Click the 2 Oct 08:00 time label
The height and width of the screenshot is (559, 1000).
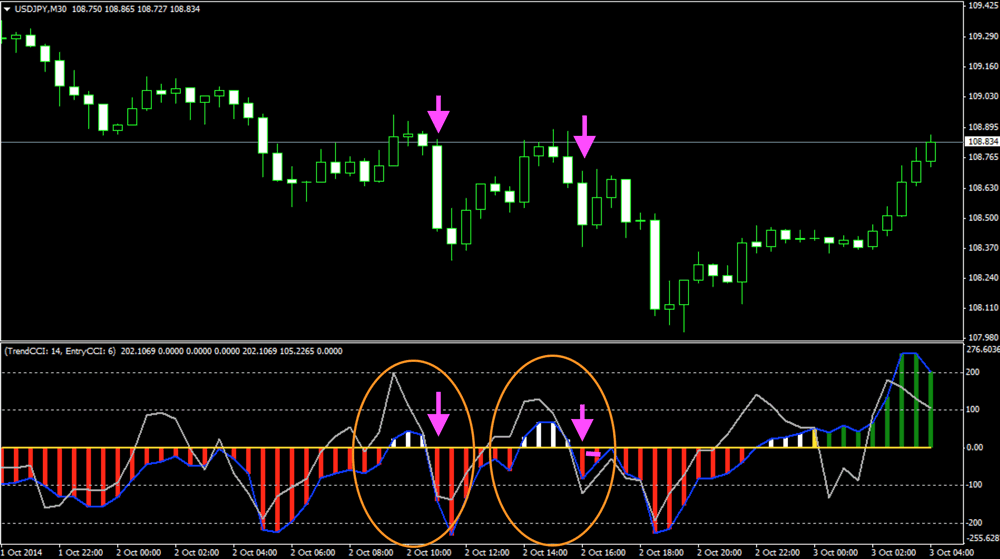pyautogui.click(x=371, y=553)
